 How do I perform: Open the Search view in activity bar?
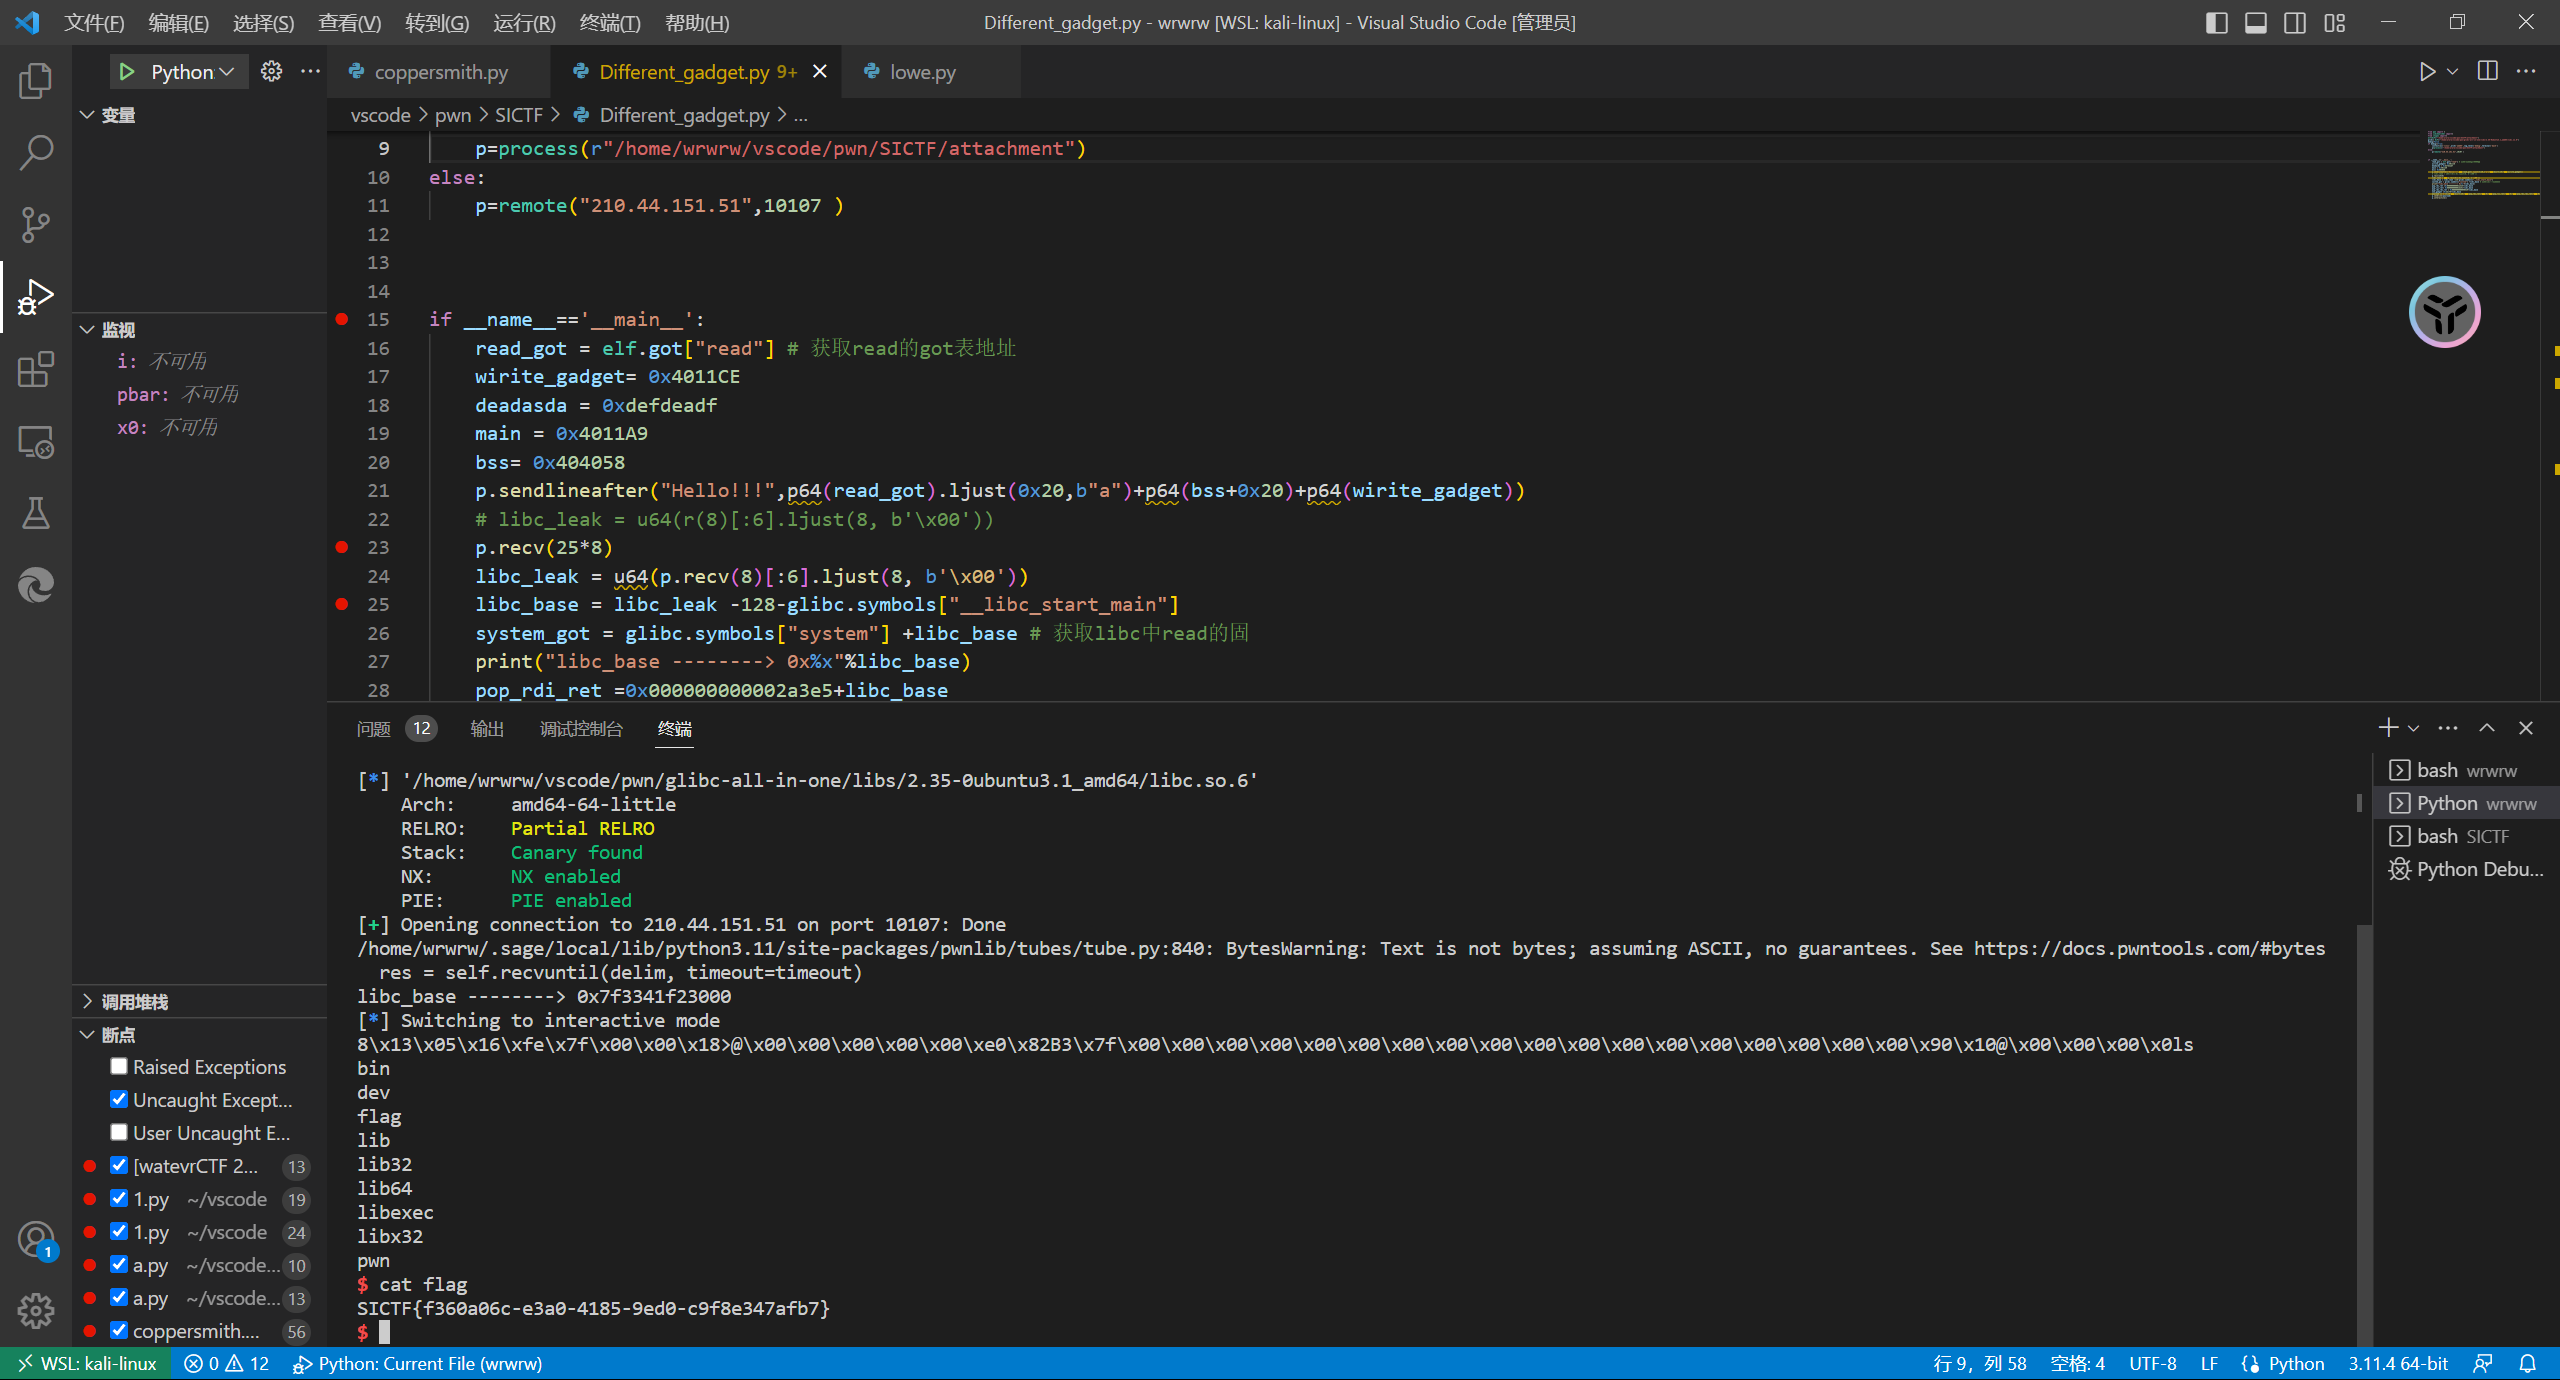tap(36, 153)
